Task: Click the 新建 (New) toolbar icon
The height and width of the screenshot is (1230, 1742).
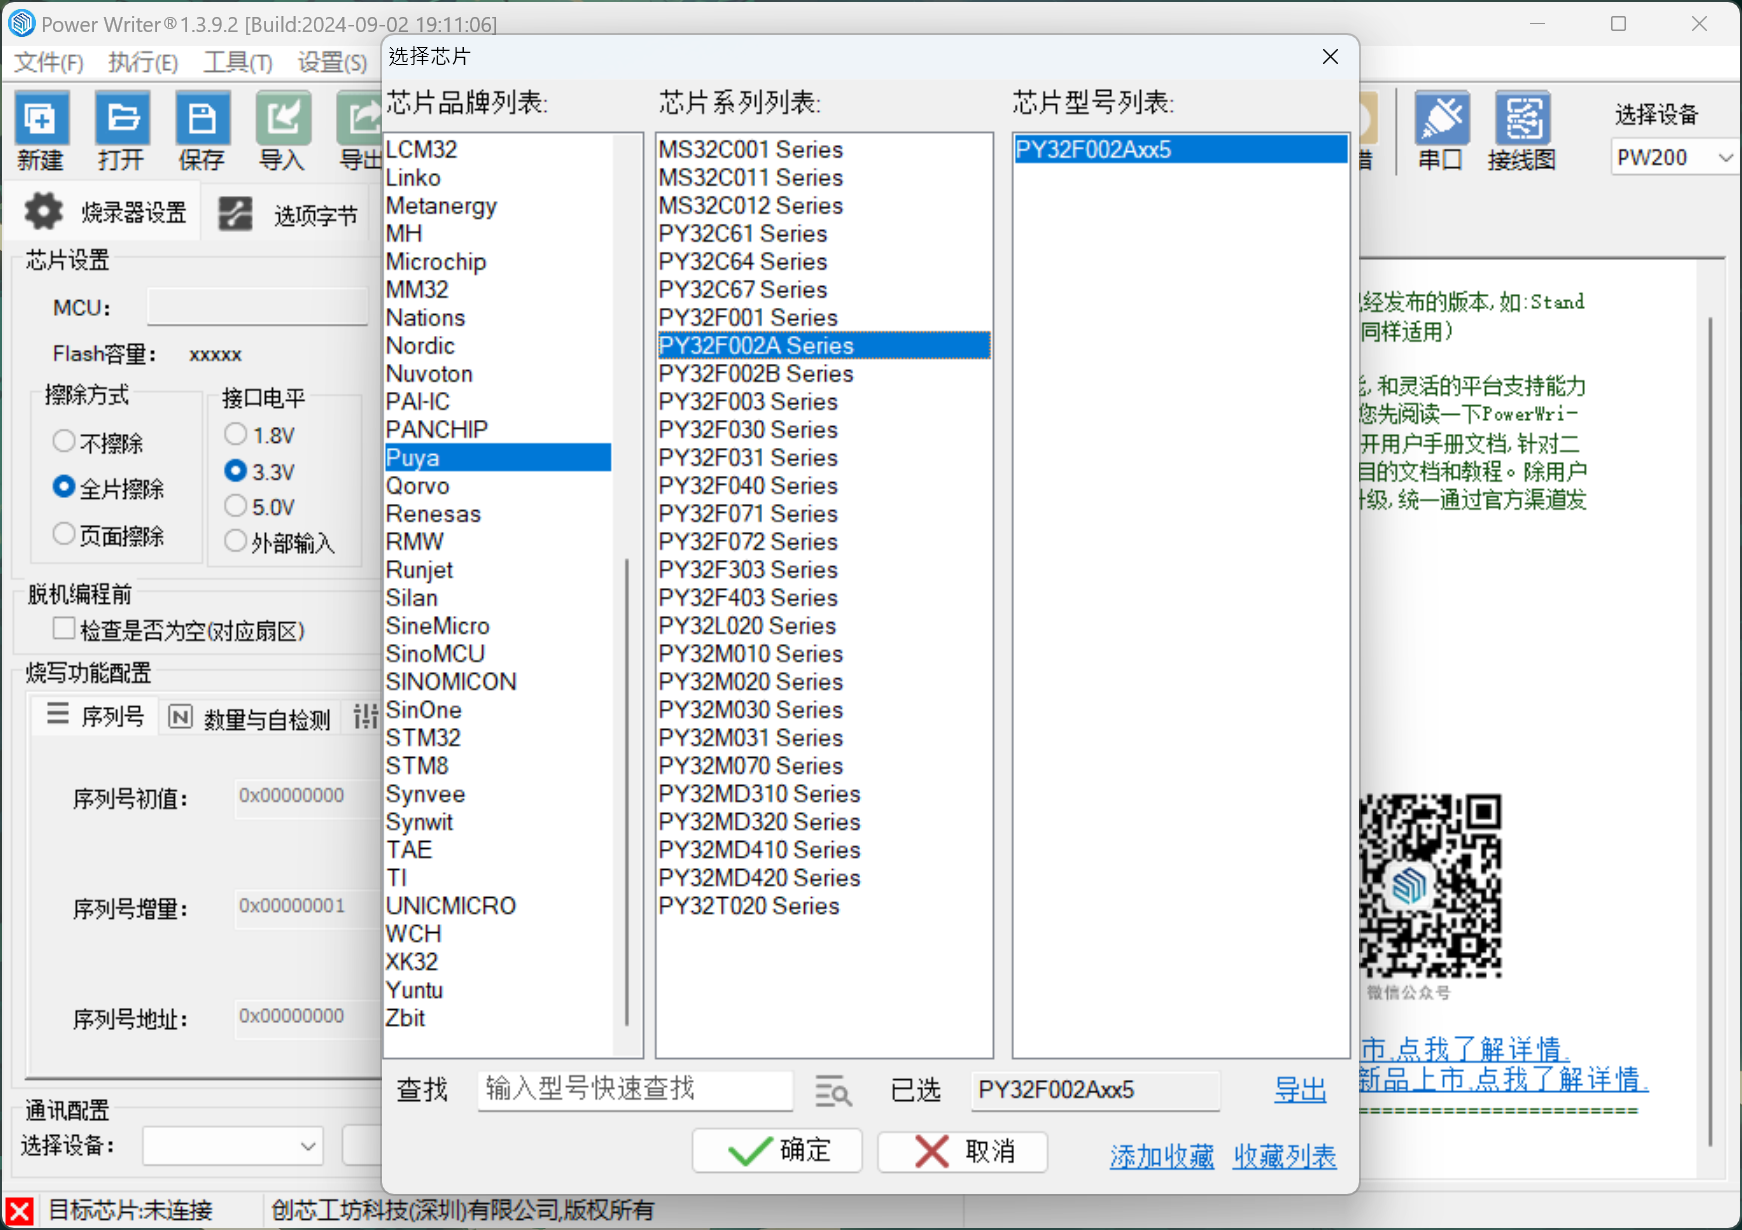Action: pyautogui.click(x=41, y=131)
